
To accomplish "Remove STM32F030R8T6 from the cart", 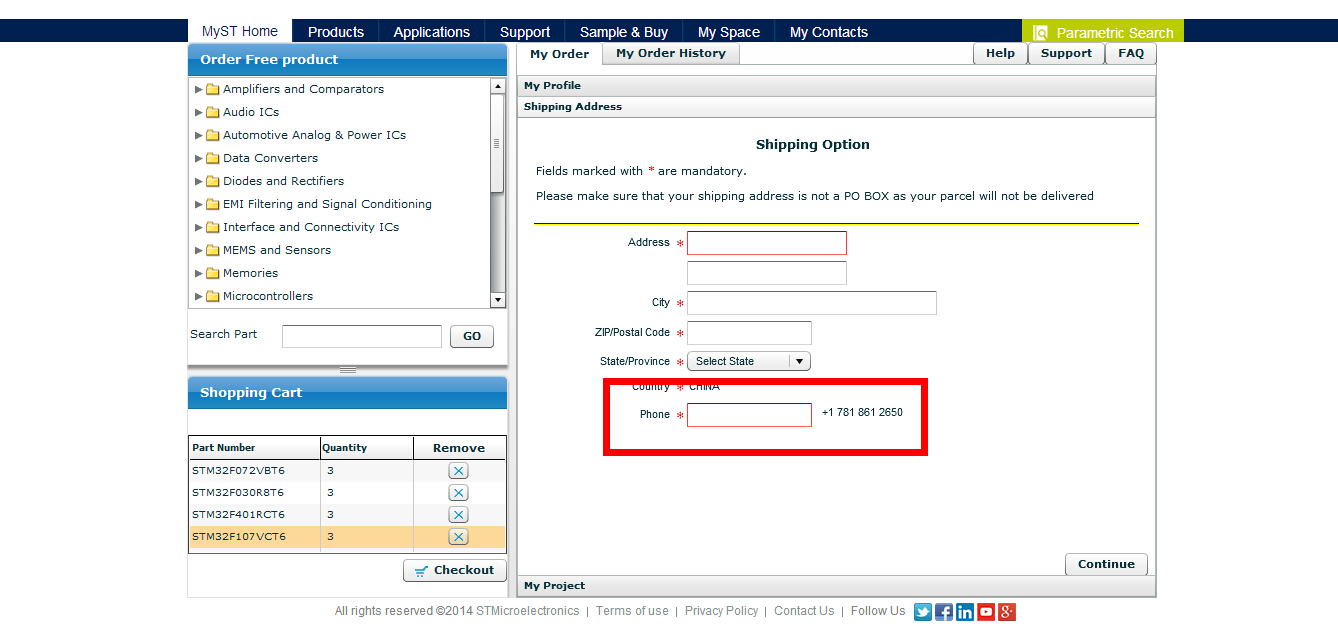I will [x=458, y=493].
